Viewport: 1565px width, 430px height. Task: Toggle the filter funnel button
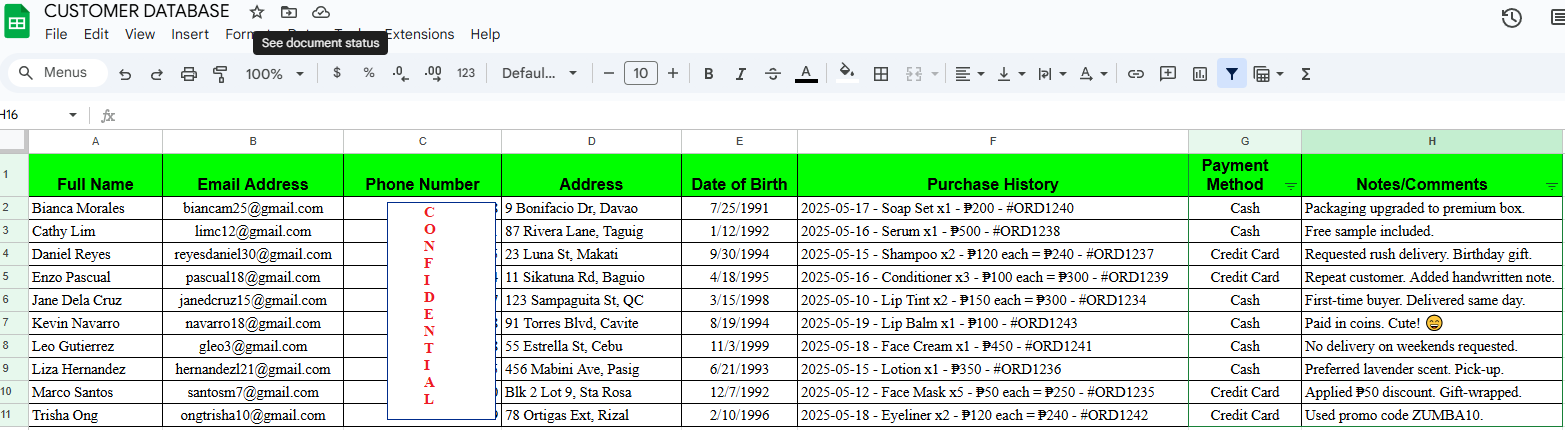coord(1232,74)
